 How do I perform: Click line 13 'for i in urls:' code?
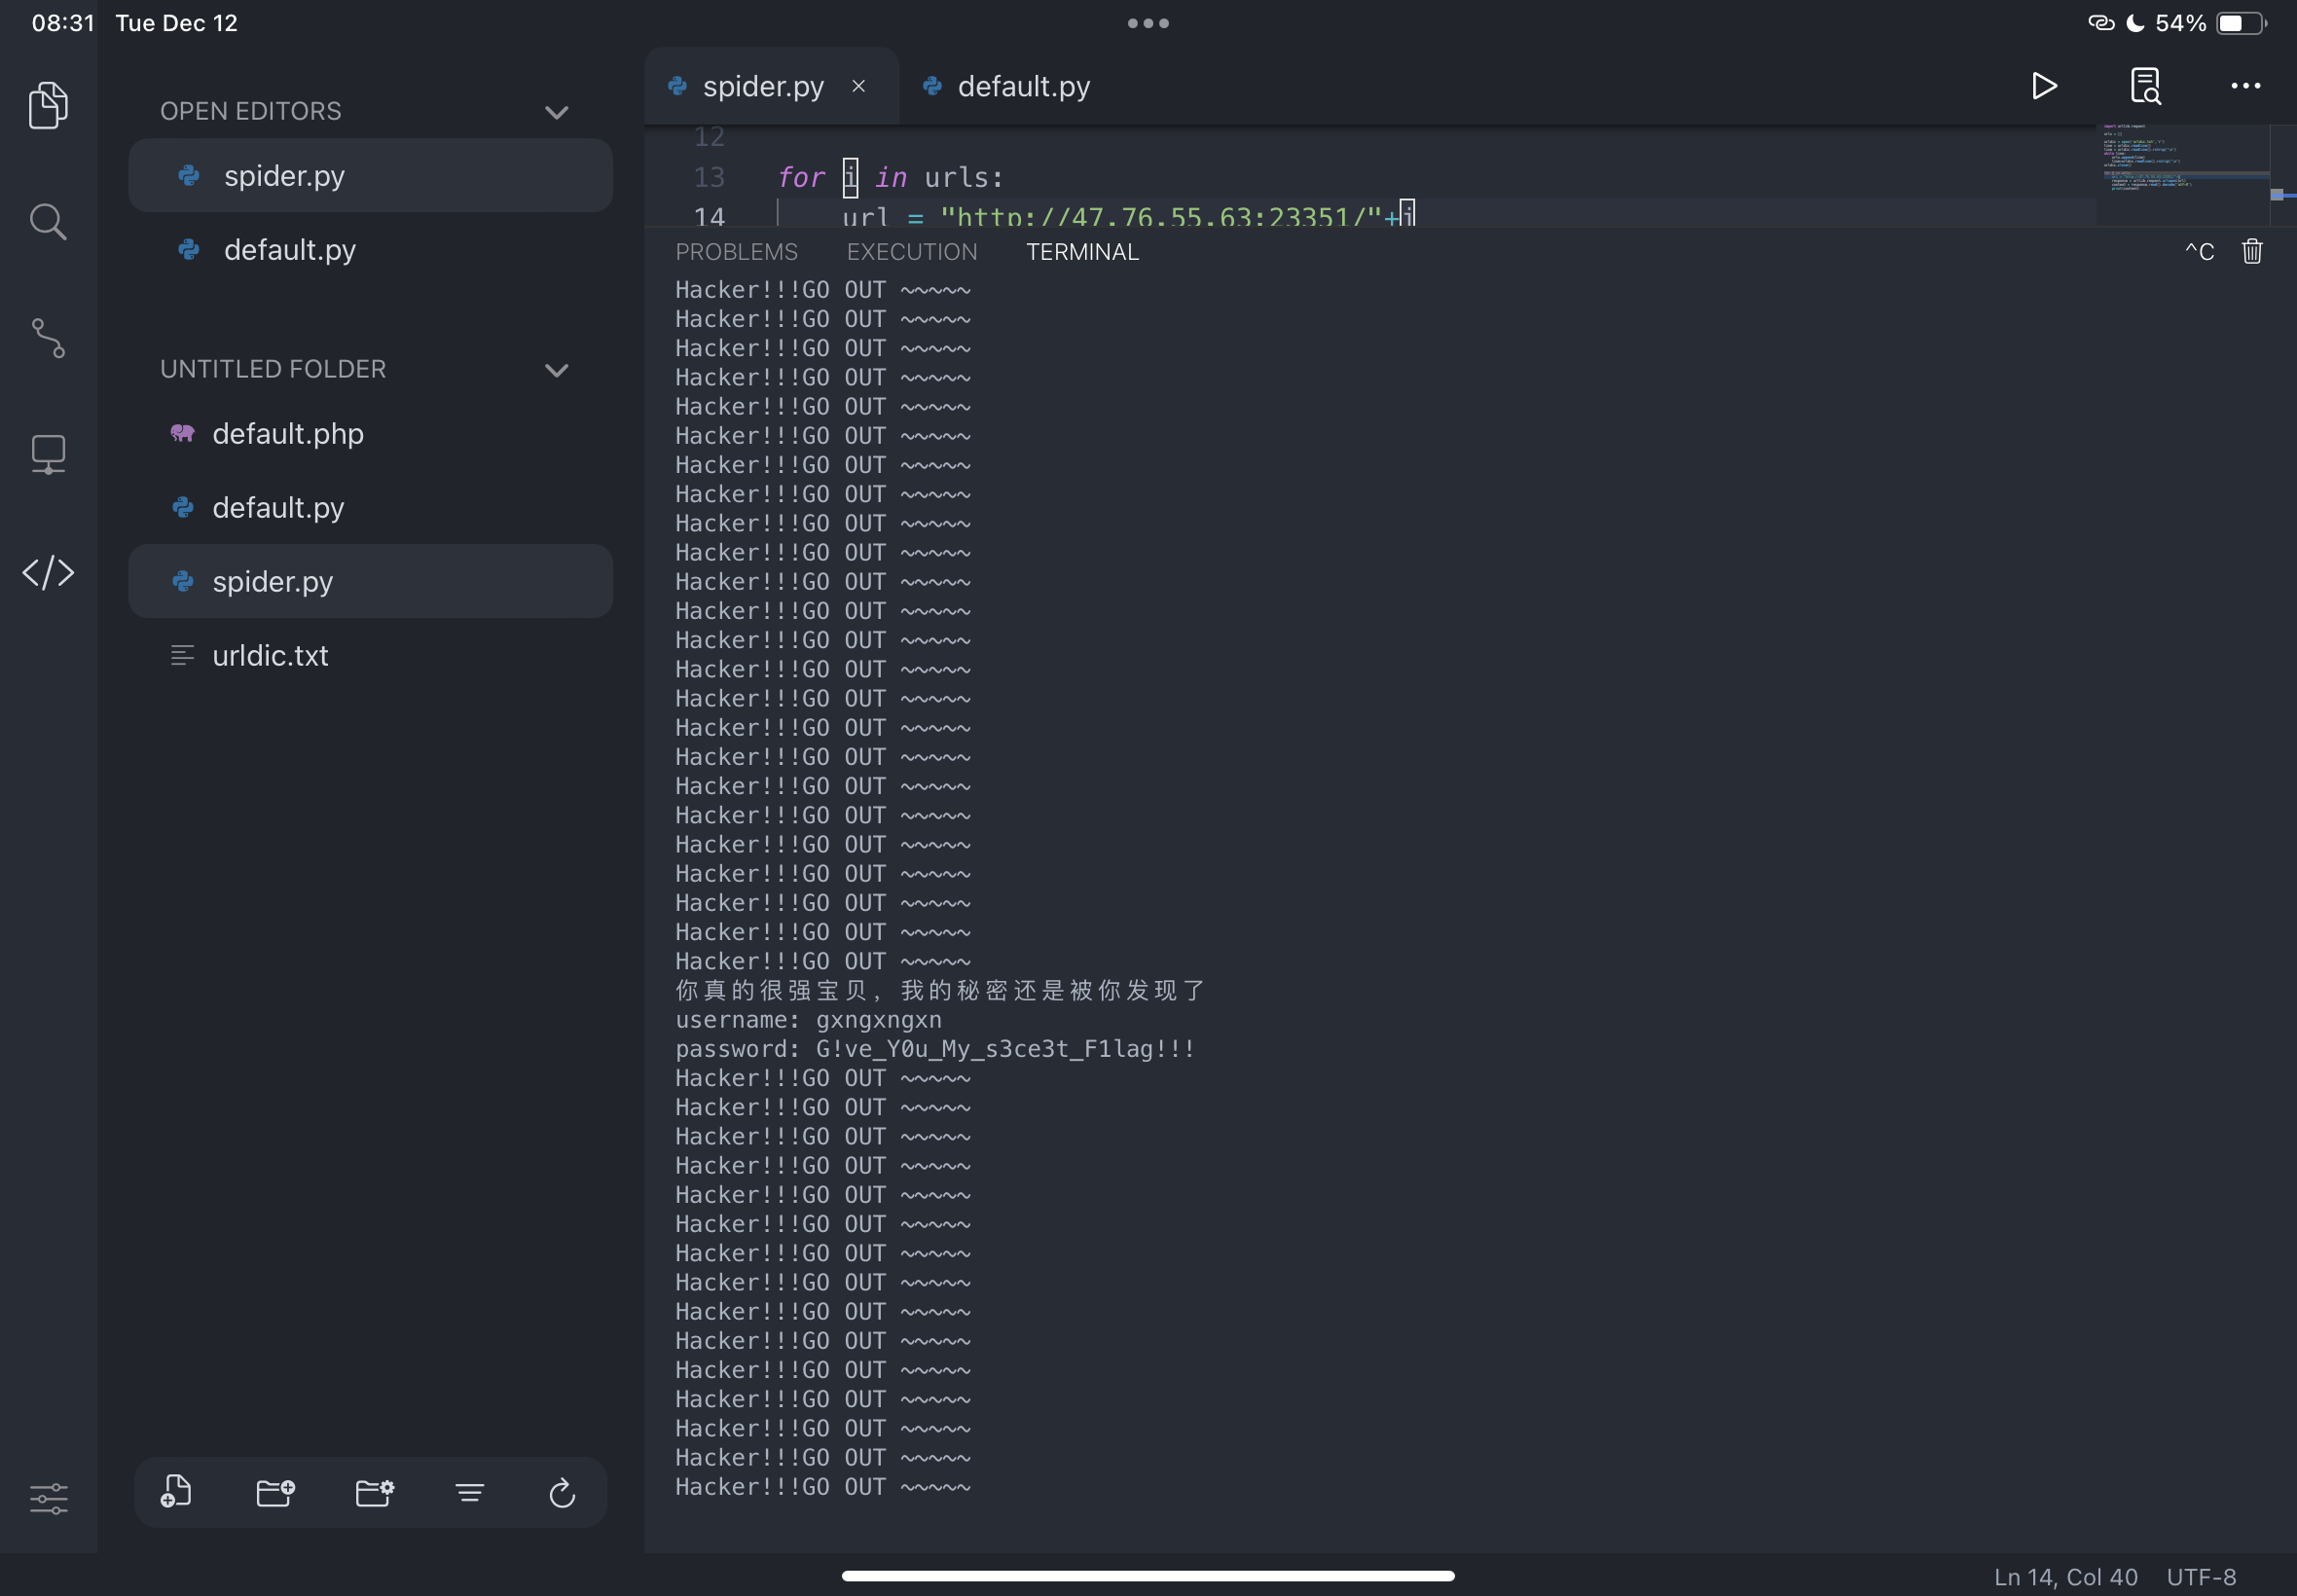pyautogui.click(x=890, y=178)
